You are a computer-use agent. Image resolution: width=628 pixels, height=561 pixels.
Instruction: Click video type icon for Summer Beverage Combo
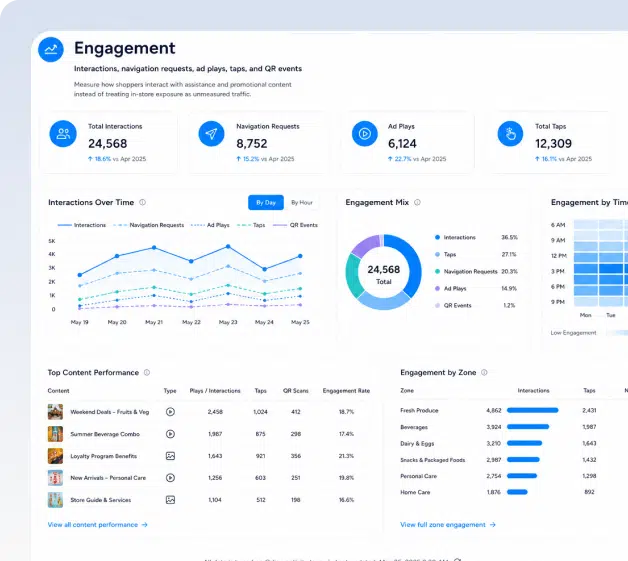[170, 434]
